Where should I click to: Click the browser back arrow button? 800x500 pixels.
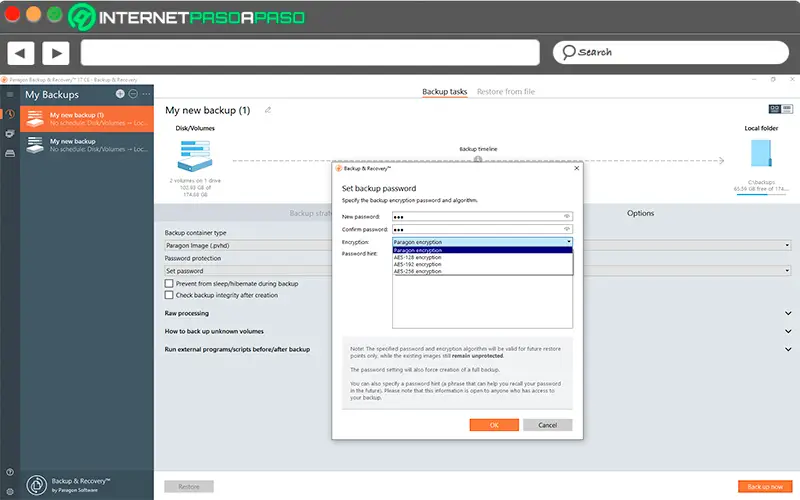[21, 53]
